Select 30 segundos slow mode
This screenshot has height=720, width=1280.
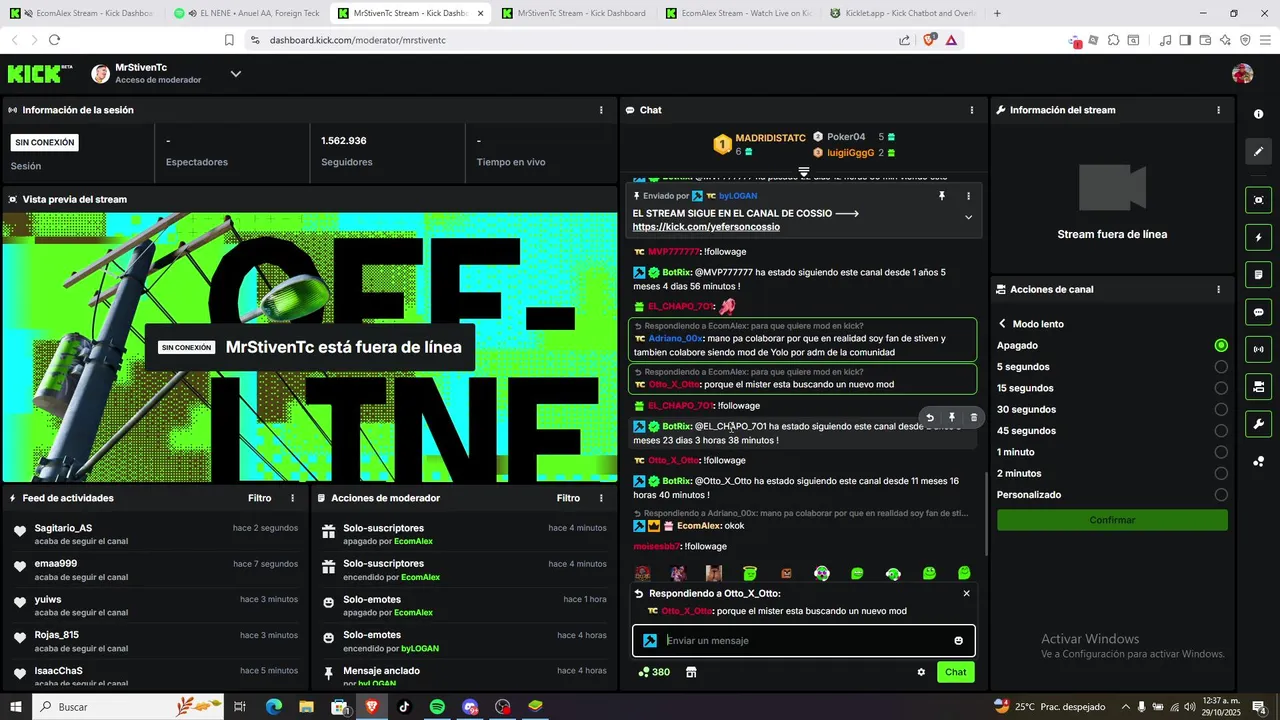[x=1221, y=409]
